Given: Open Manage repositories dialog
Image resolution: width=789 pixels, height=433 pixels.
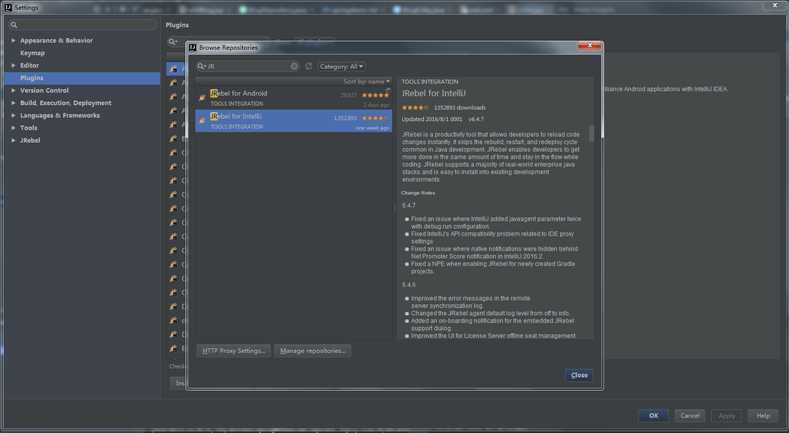Looking at the screenshot, I should coord(312,351).
